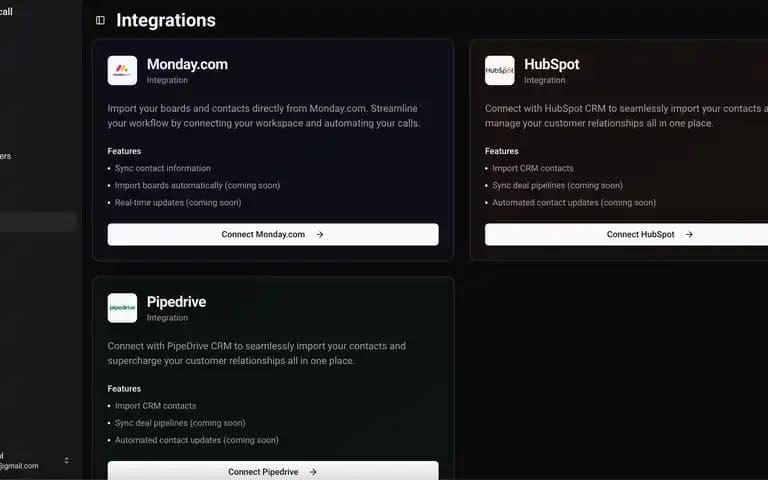768x480 pixels.
Task: Open the sidebar item ending in "ers"
Action: [x=5, y=156]
